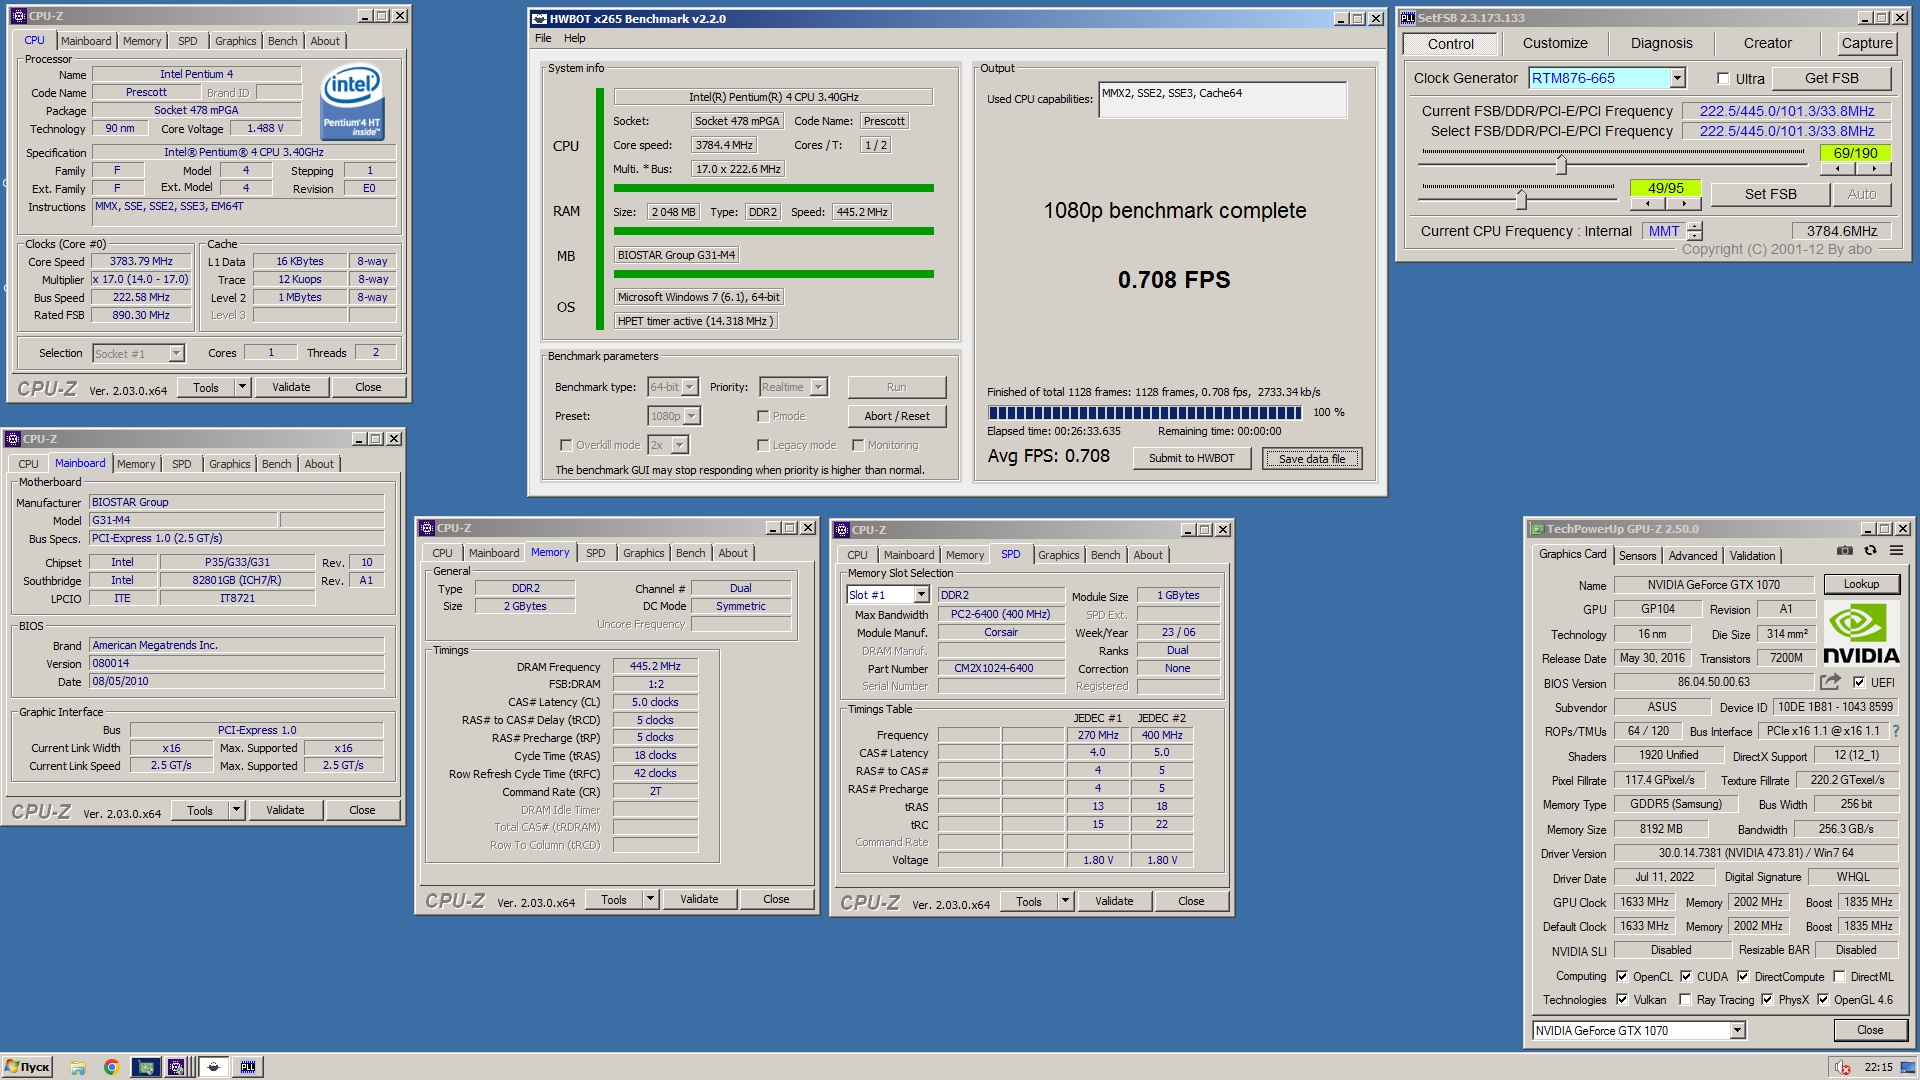Open Capture tab in SetFSB
Image resolution: width=1920 pixels, height=1080 pixels.
(1867, 43)
